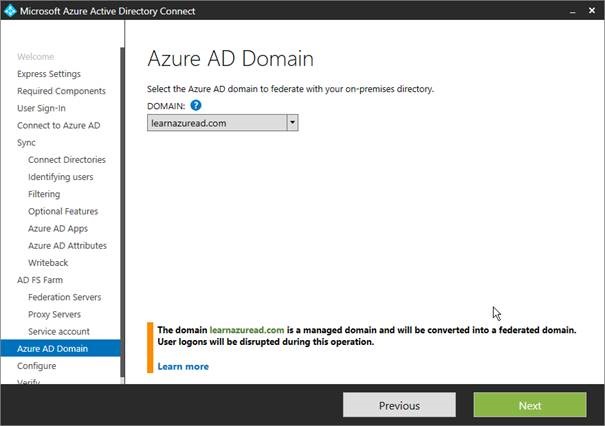Screen dimensions: 605x426
Task: Minimize the Azure AD Connect window
Action: (x=573, y=11)
